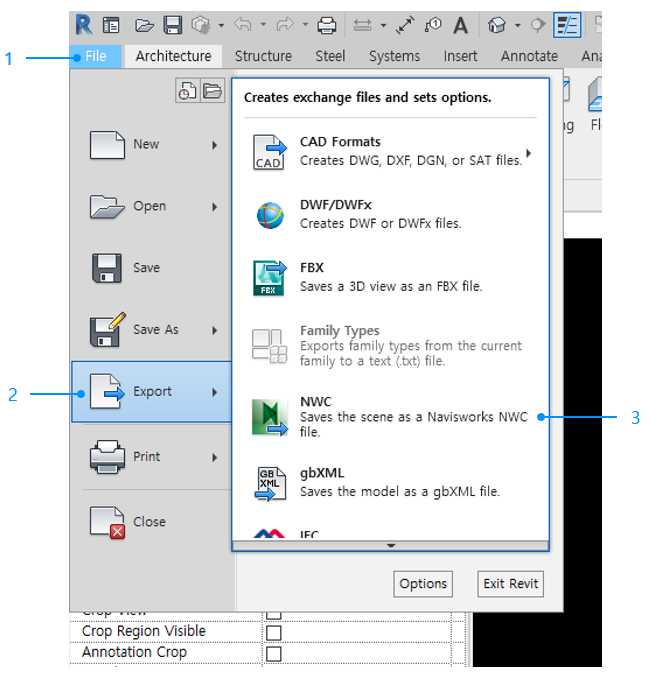
Task: Click the Print icon in quick toolbar
Action: [327, 25]
